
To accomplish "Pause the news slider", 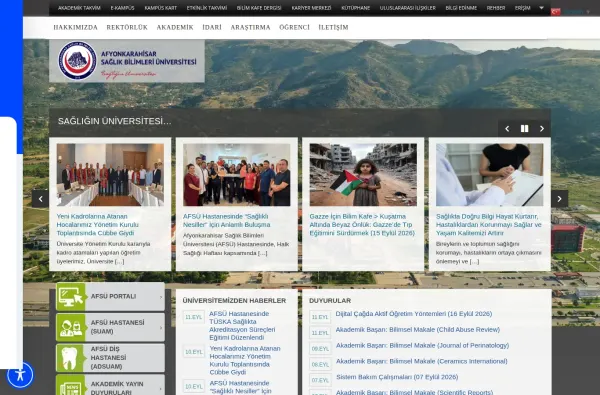I will 525,129.
